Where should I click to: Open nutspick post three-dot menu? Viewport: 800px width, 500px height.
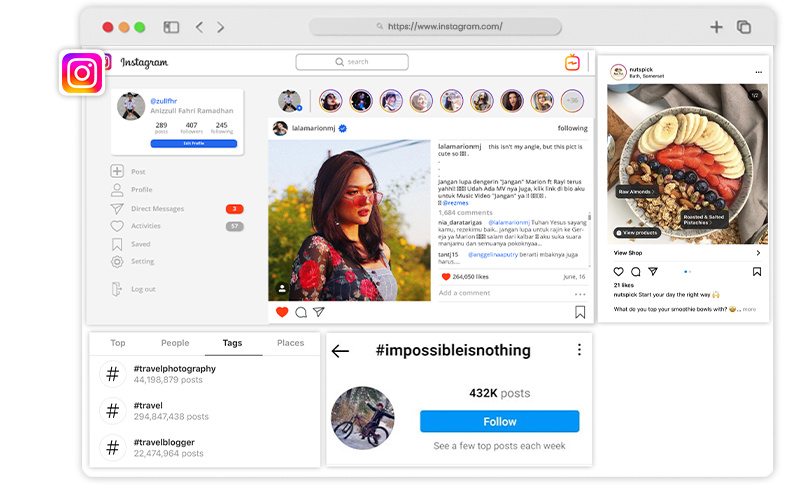[759, 72]
